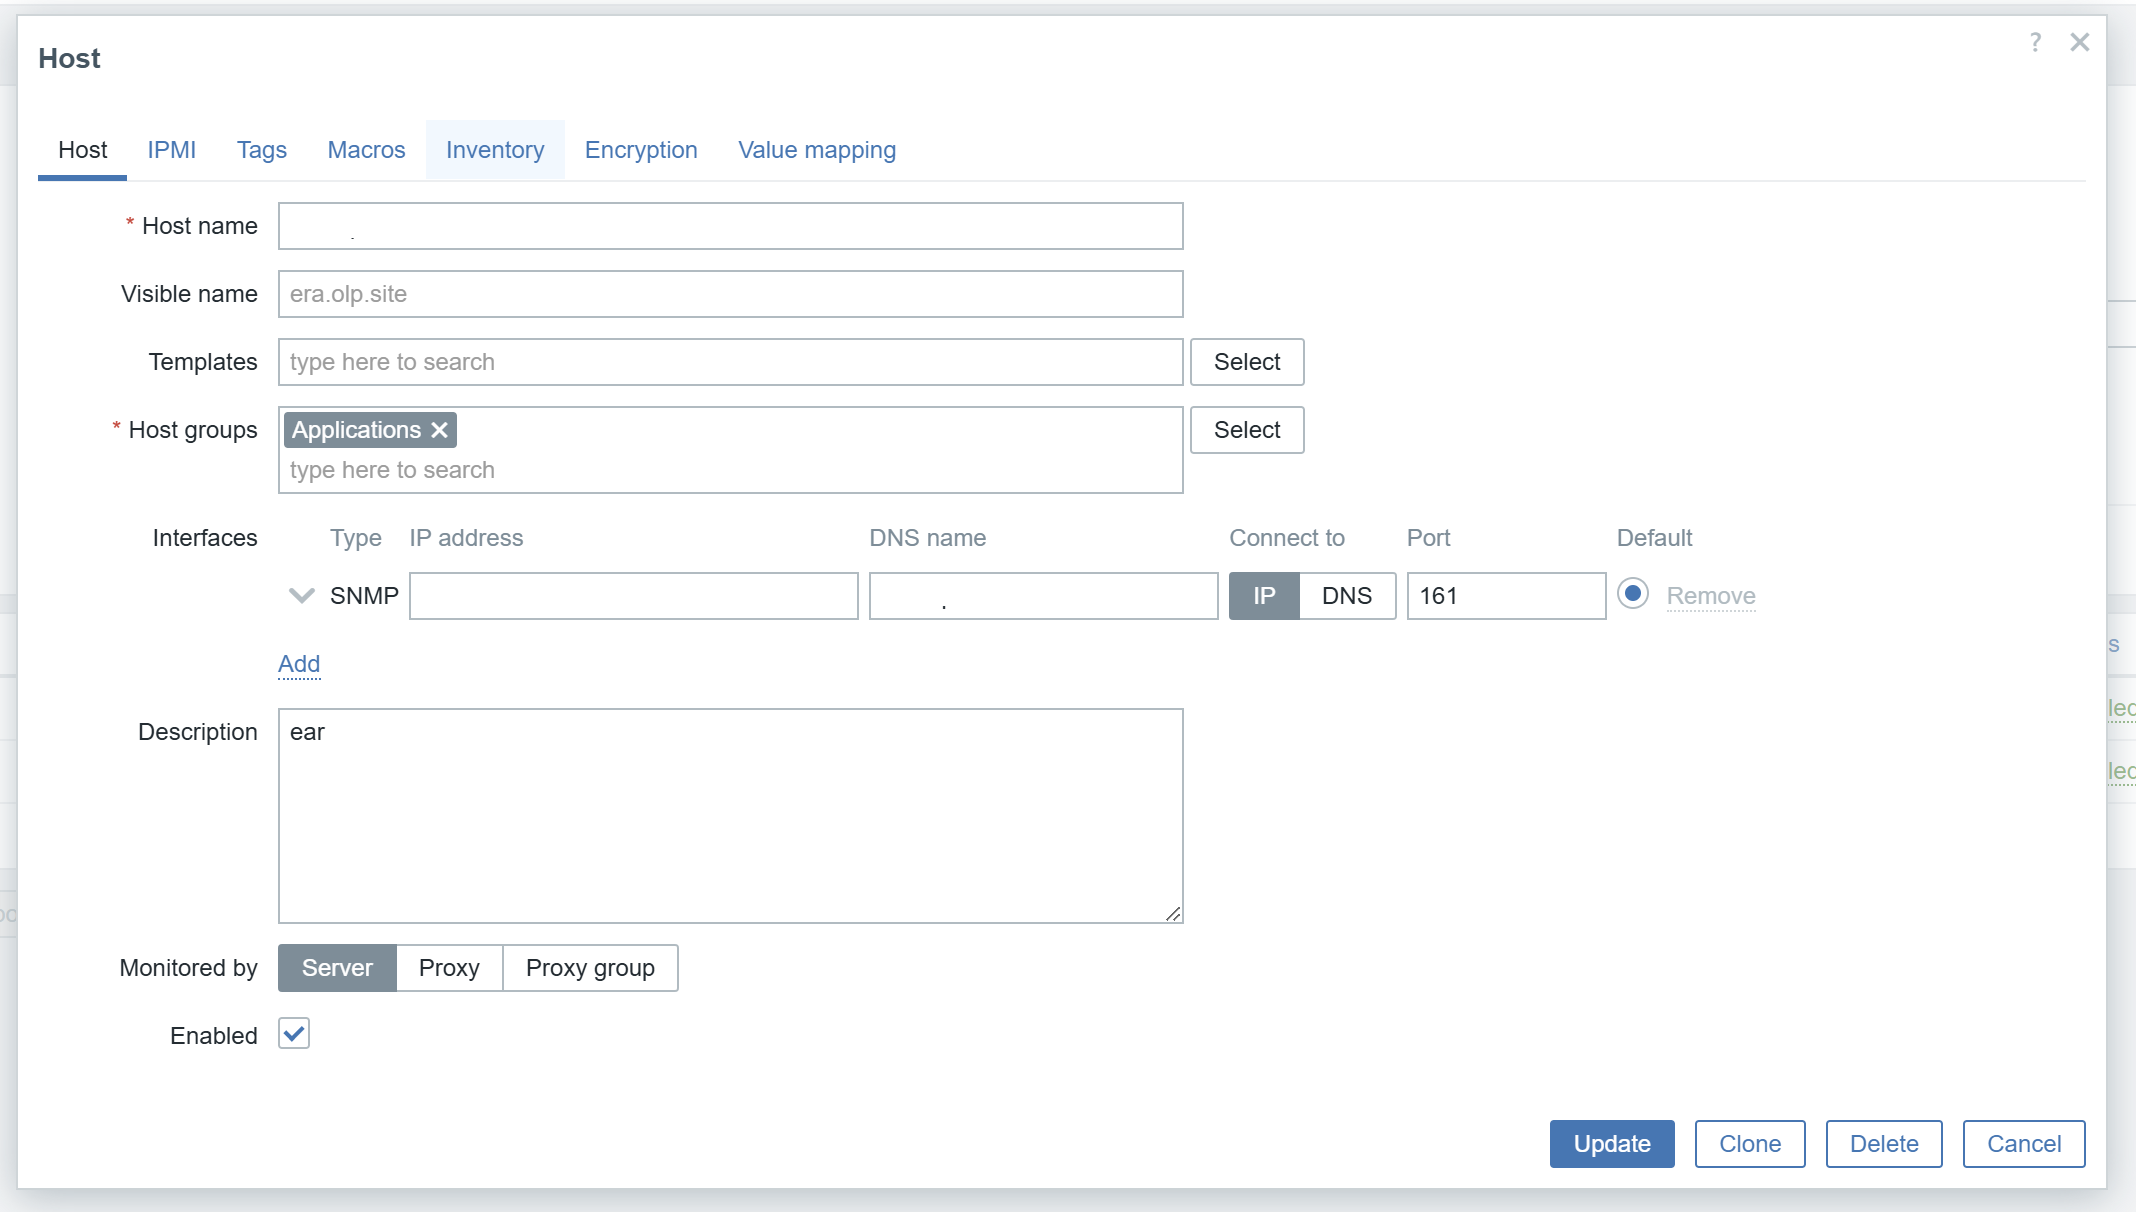This screenshot has width=2136, height=1212.
Task: Set Connect to option to IP
Action: 1264,596
